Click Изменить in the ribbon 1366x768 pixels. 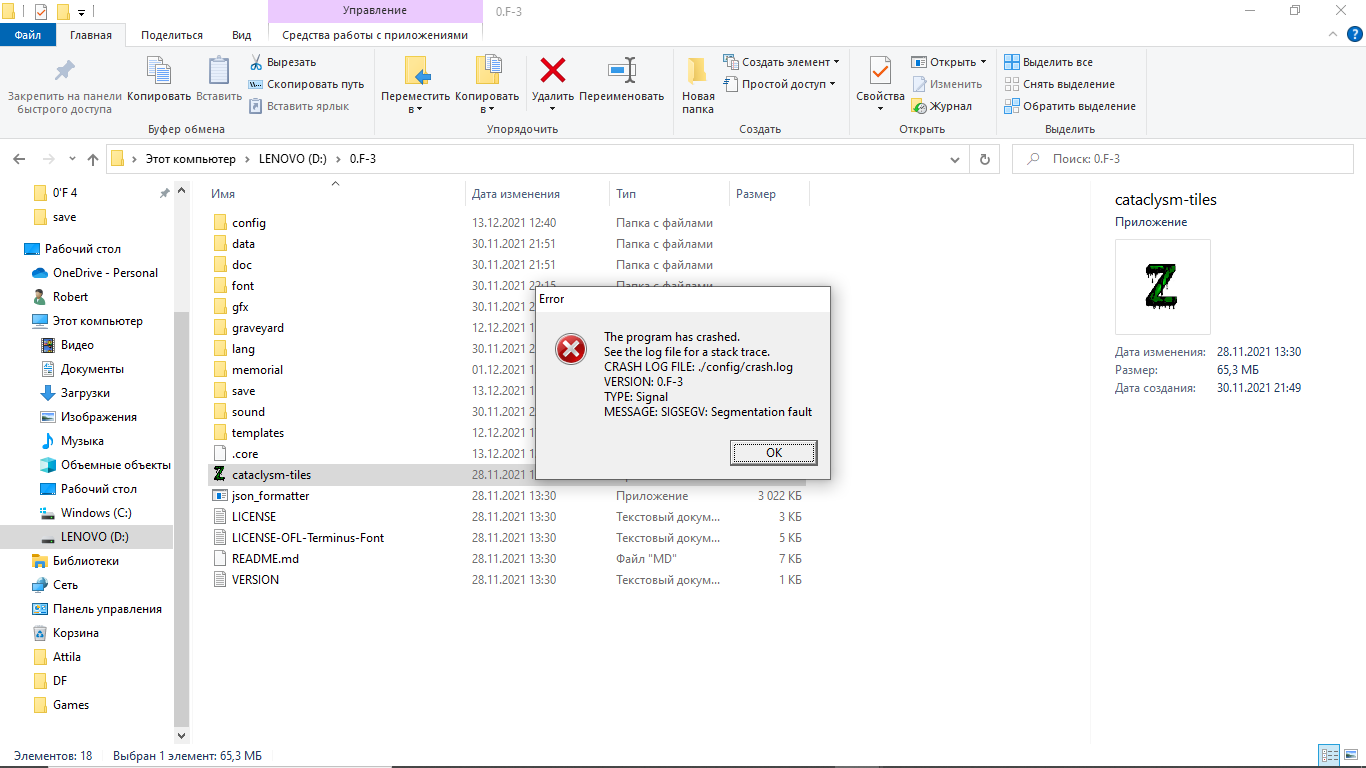click(947, 84)
